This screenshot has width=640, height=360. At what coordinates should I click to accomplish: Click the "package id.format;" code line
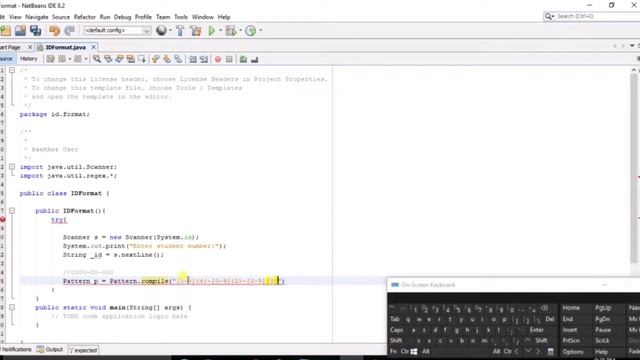tap(55, 114)
